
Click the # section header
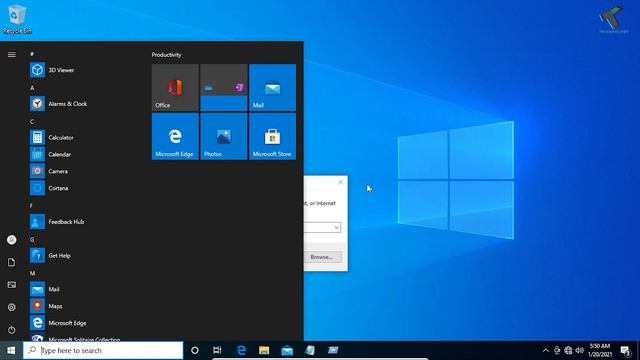[x=32, y=54]
